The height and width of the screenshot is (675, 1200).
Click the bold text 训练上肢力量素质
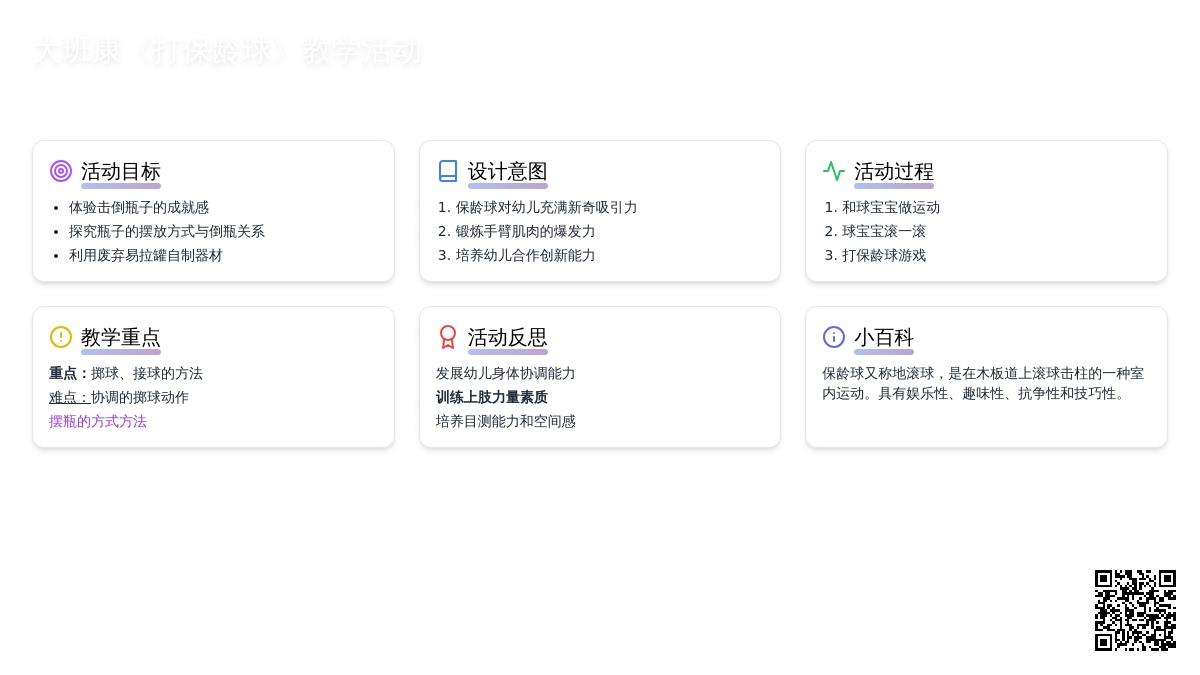pos(491,398)
